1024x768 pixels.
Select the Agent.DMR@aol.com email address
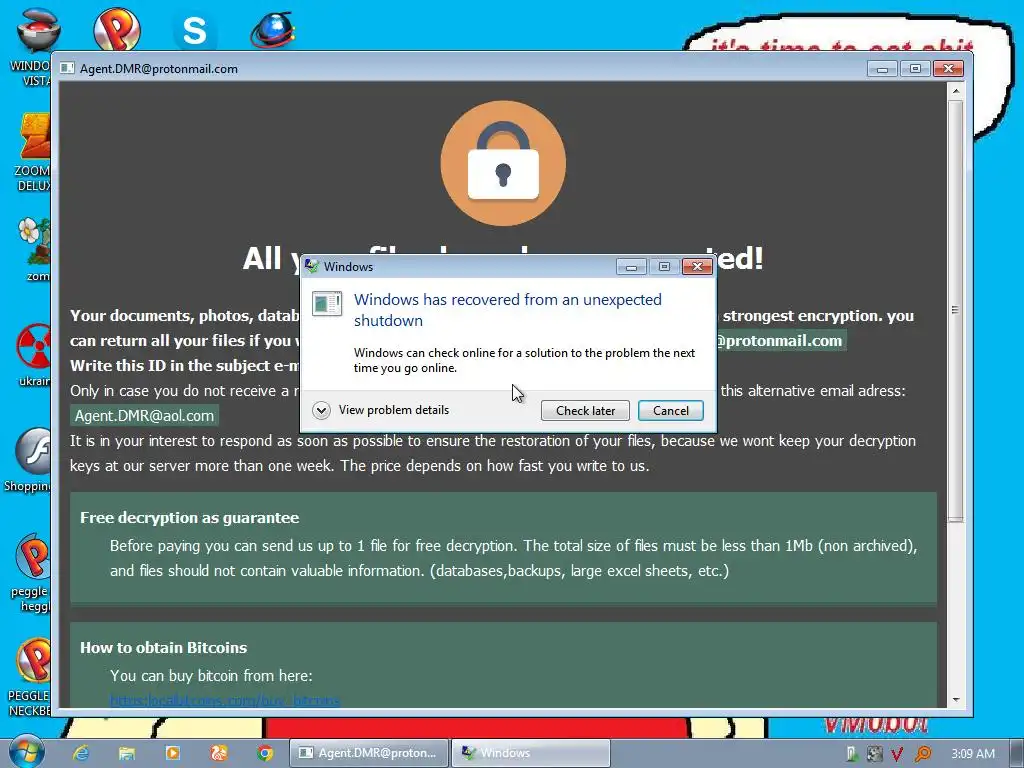click(x=144, y=415)
